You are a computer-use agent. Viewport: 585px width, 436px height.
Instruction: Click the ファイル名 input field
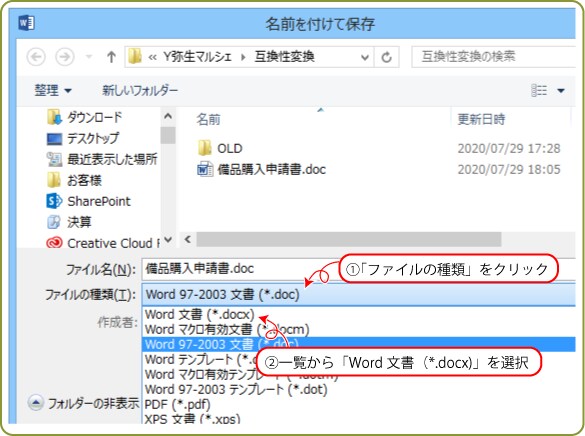[x=358, y=269]
